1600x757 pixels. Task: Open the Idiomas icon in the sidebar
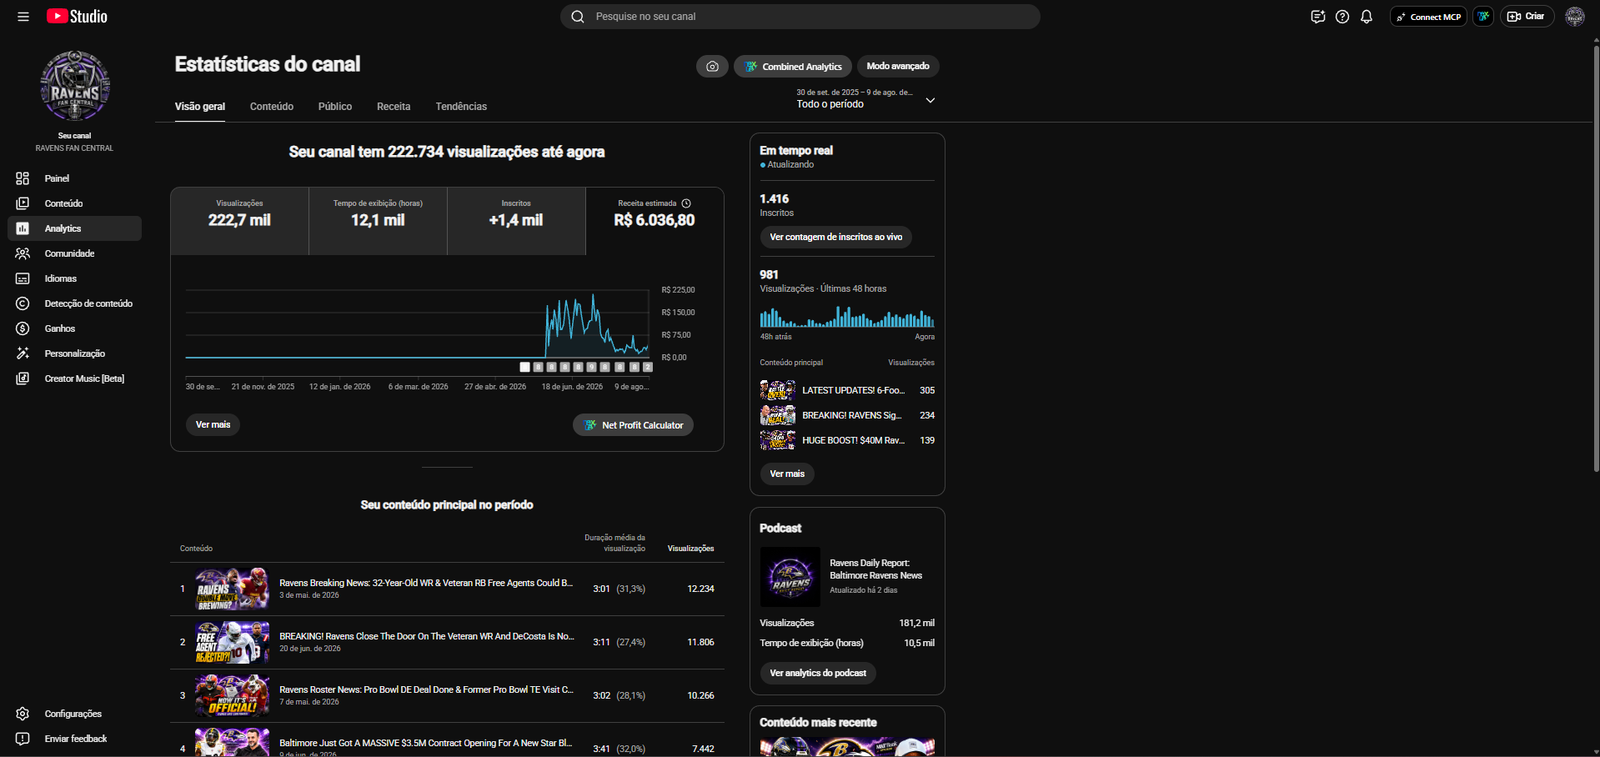(23, 279)
